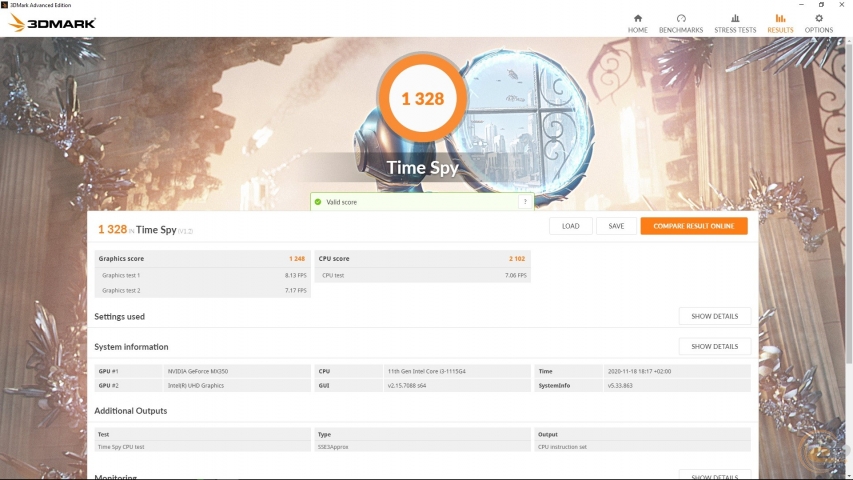Click the green valid score checkmark
This screenshot has width=853, height=480.
tap(318, 202)
